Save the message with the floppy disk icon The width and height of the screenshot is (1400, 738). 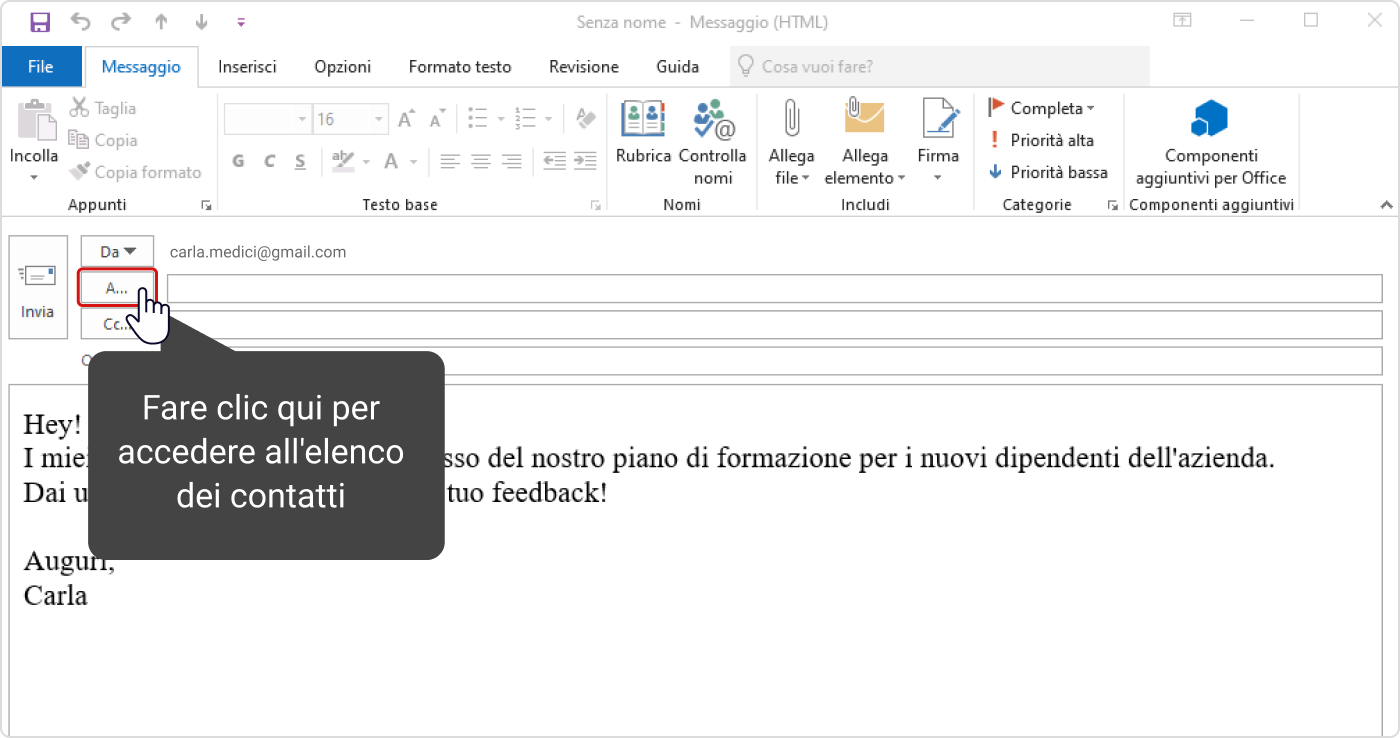(40, 21)
